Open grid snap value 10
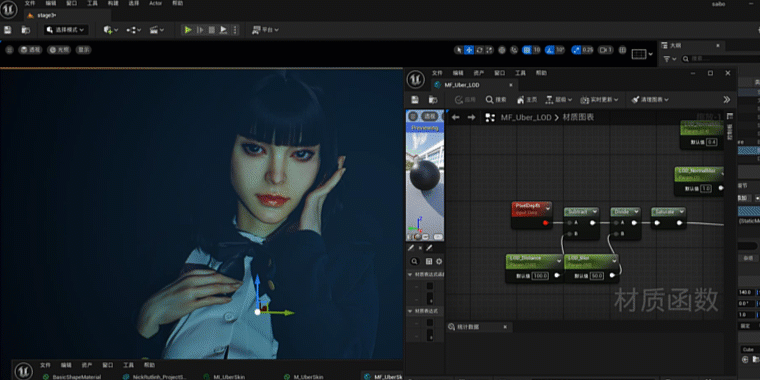760x380 pixels. 537,50
